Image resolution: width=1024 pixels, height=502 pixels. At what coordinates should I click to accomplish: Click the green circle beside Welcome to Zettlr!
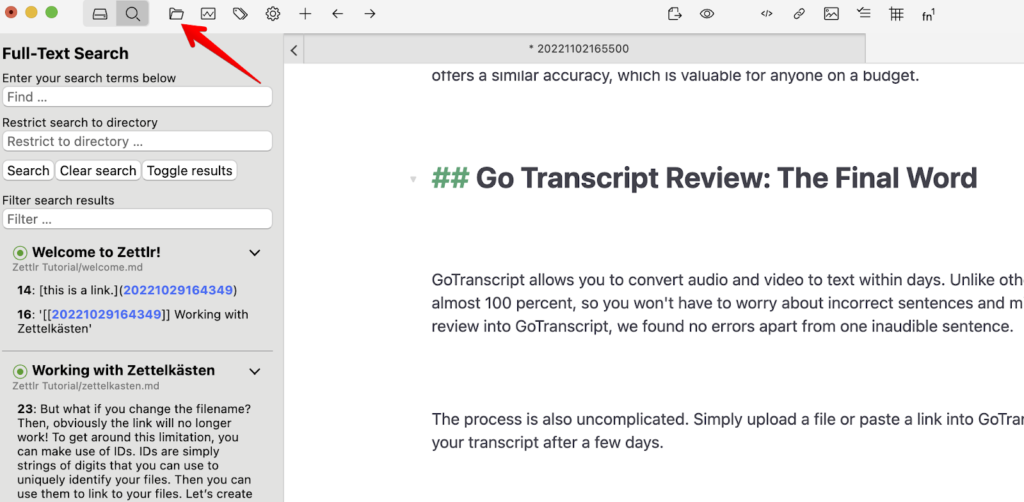20,253
